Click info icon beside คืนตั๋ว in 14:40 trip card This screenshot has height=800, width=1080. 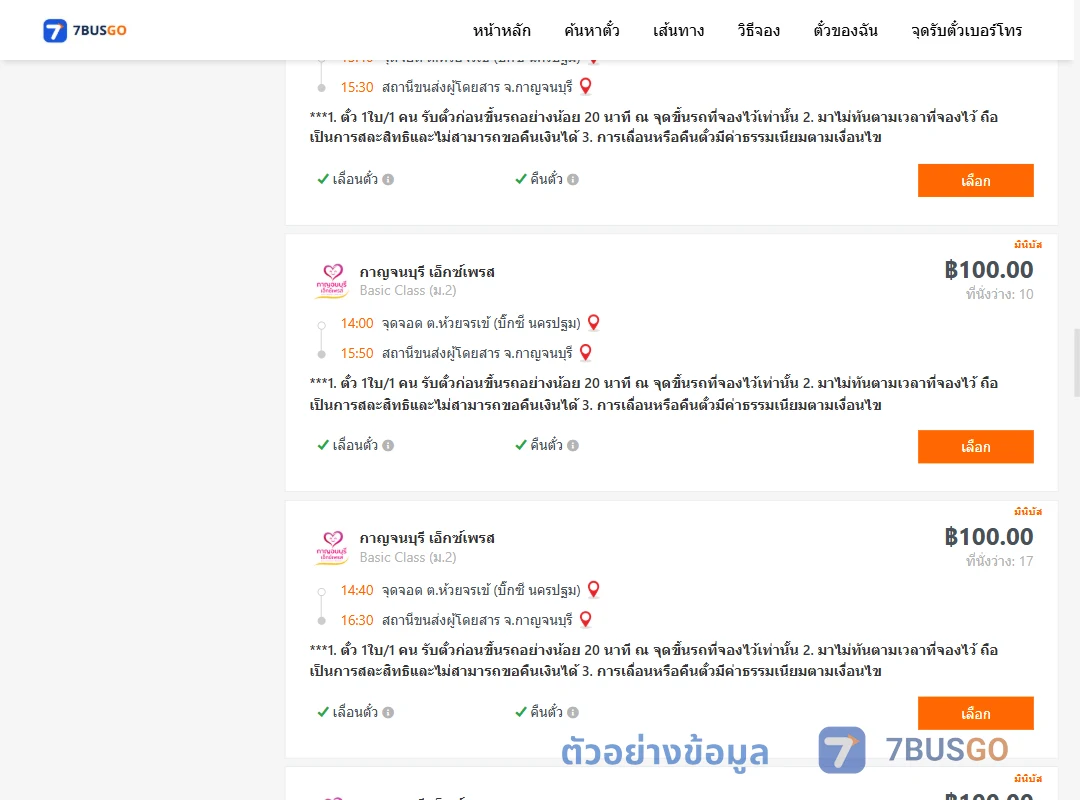click(x=573, y=712)
